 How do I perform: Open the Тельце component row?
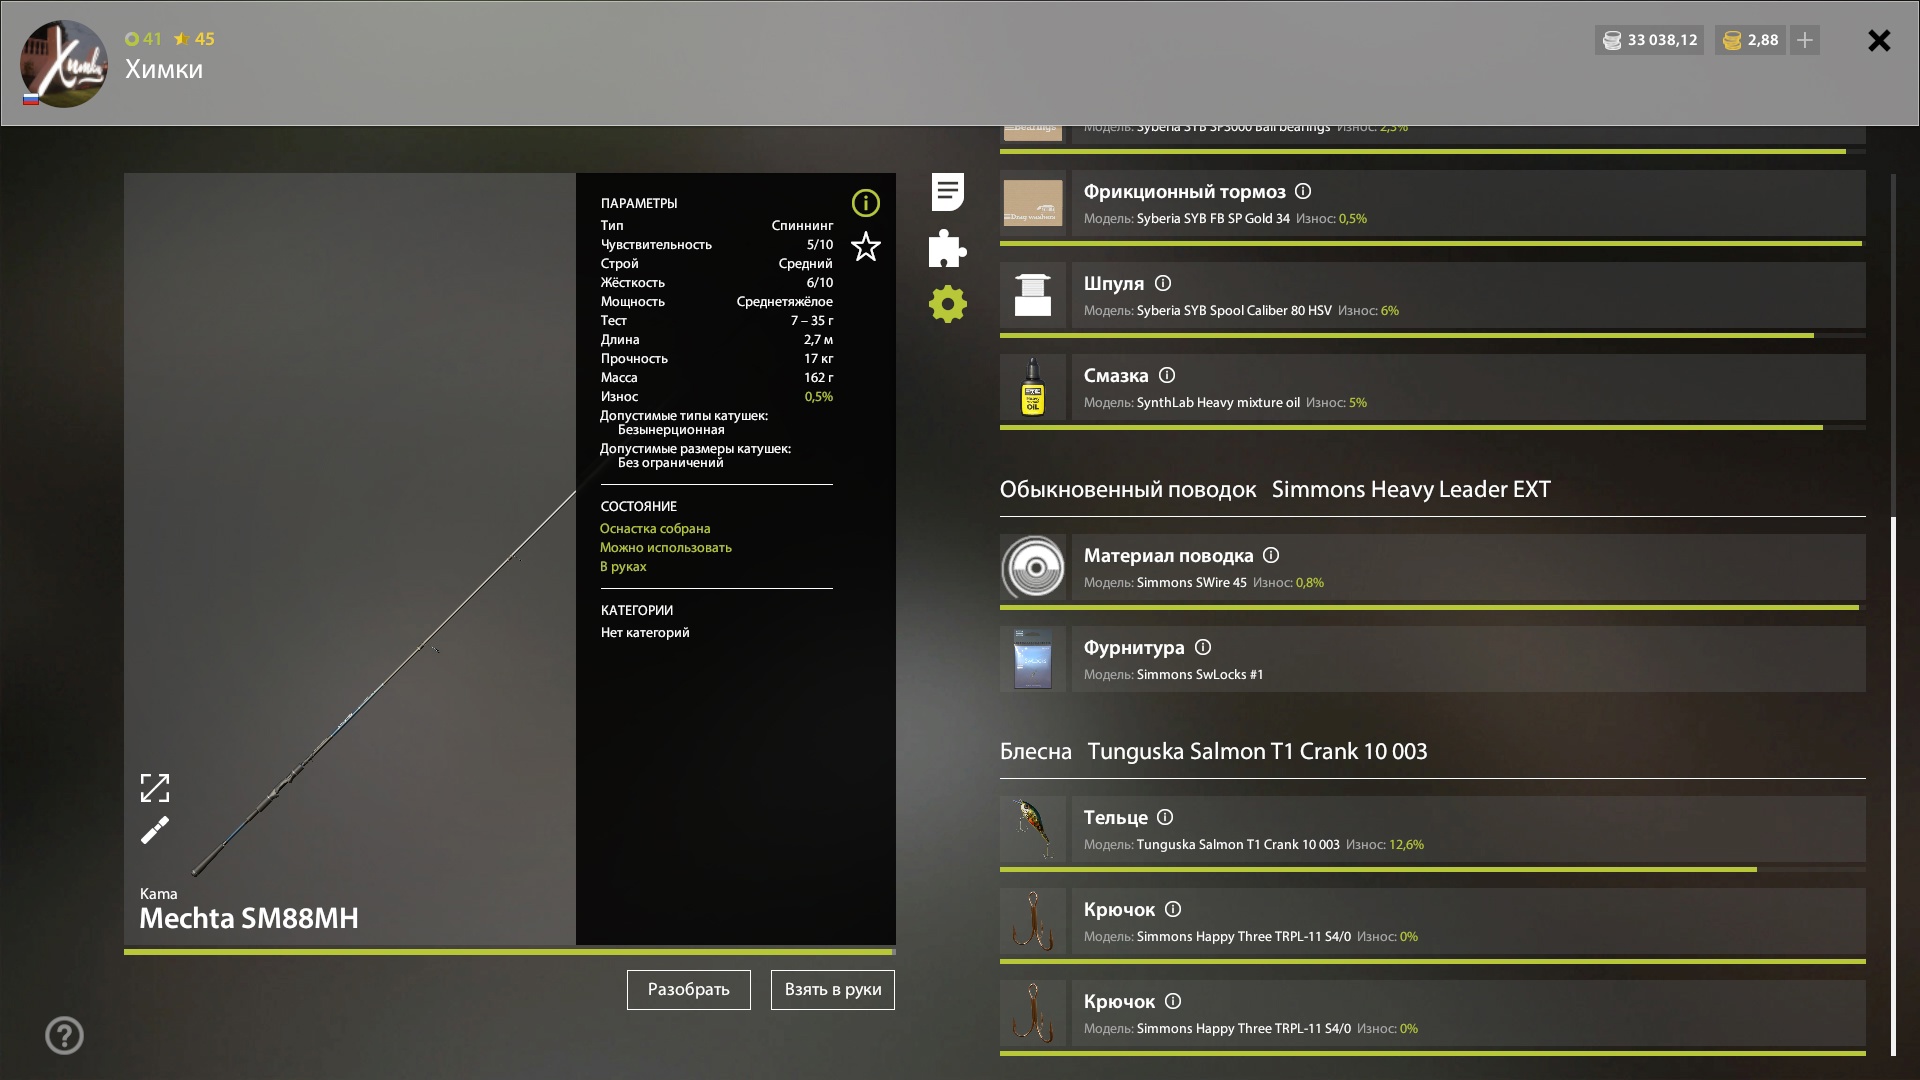click(x=1468, y=829)
